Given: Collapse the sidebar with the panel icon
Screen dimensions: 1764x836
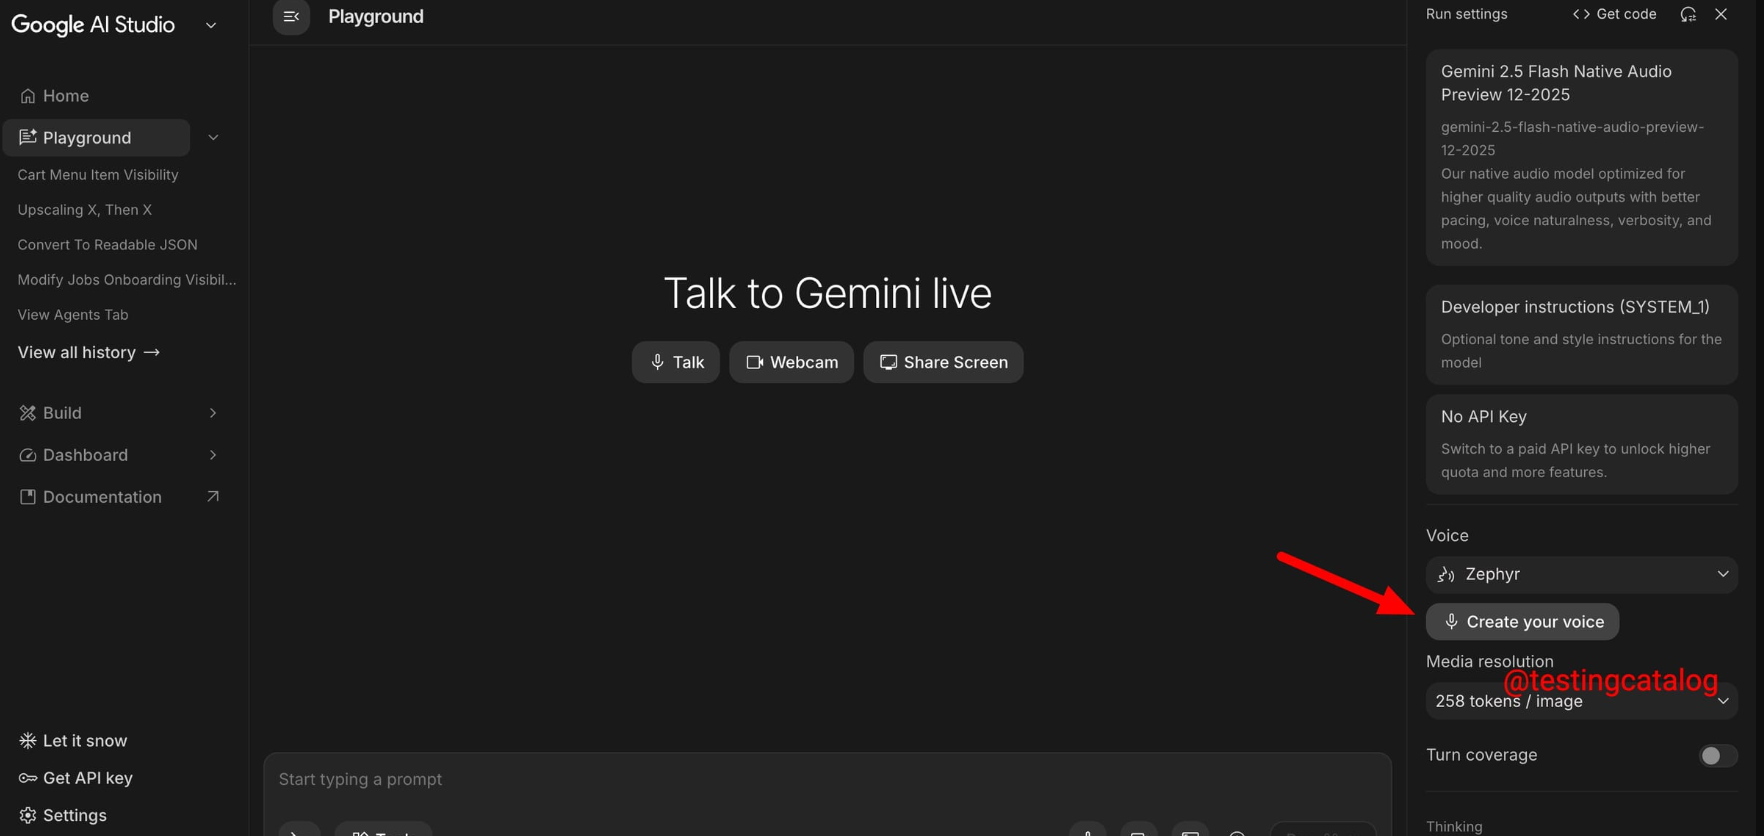Looking at the screenshot, I should pyautogui.click(x=291, y=16).
